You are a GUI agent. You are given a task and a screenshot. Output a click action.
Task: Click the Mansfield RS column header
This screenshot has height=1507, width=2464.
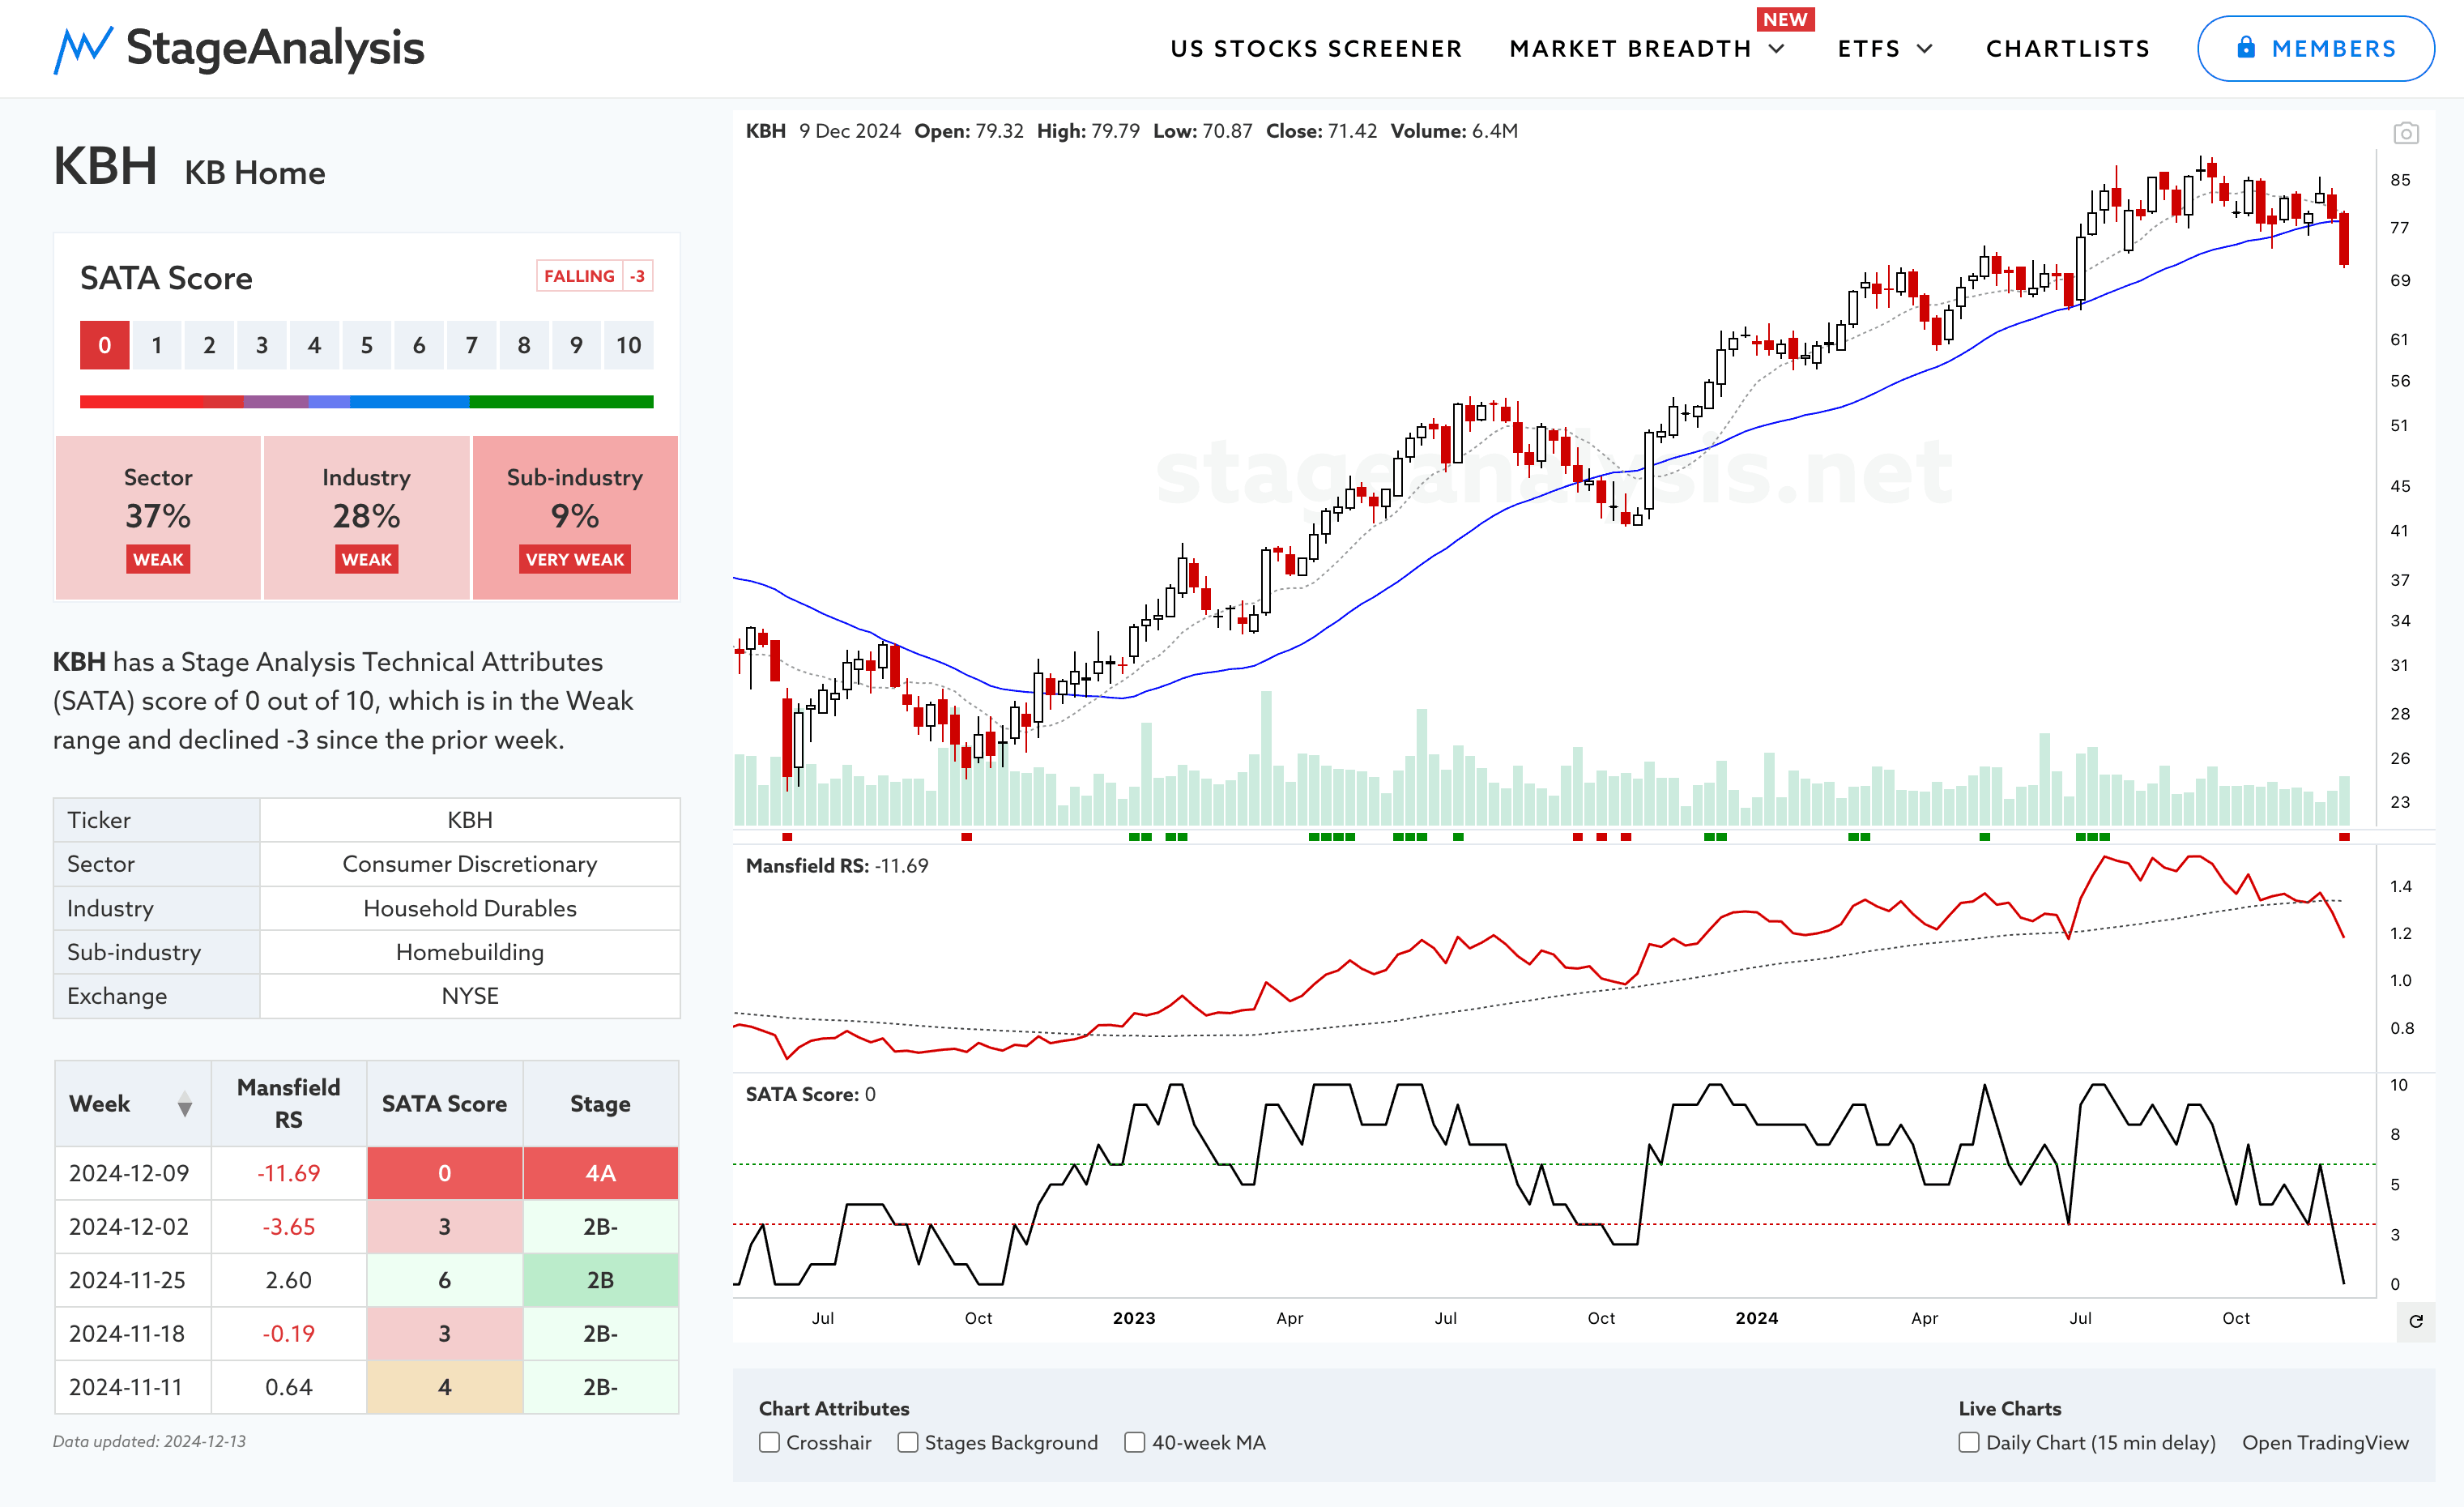(288, 1103)
